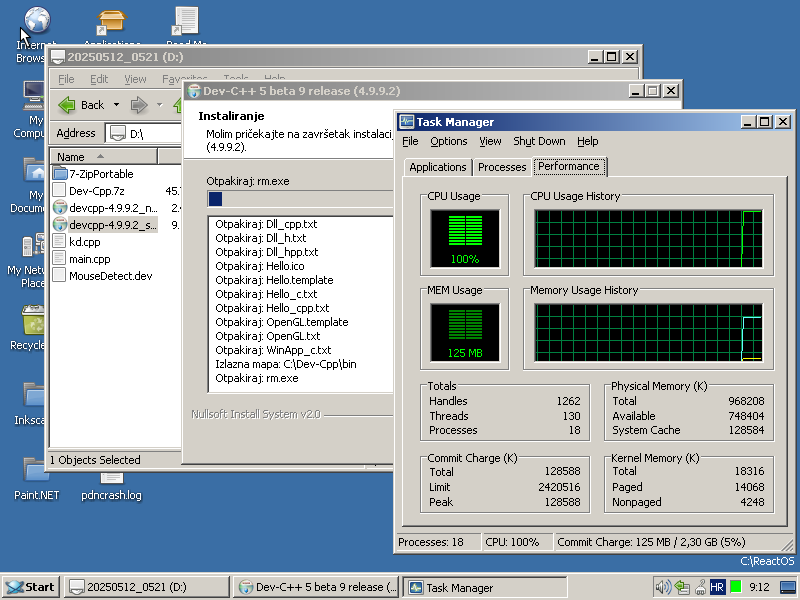The image size is (800, 600).
Task: Select the devcpp-4.9.9.2_n... installer icon in Explorer
Action: [x=60, y=208]
